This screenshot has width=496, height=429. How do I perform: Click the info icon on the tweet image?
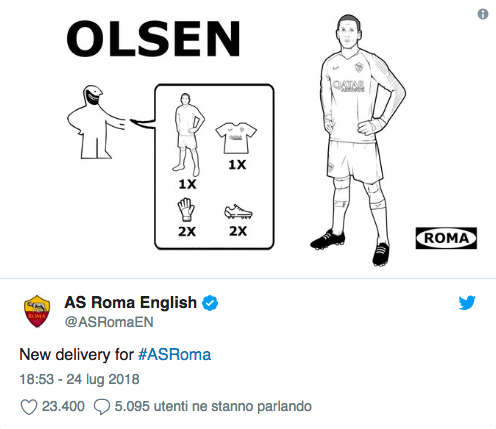[x=483, y=14]
